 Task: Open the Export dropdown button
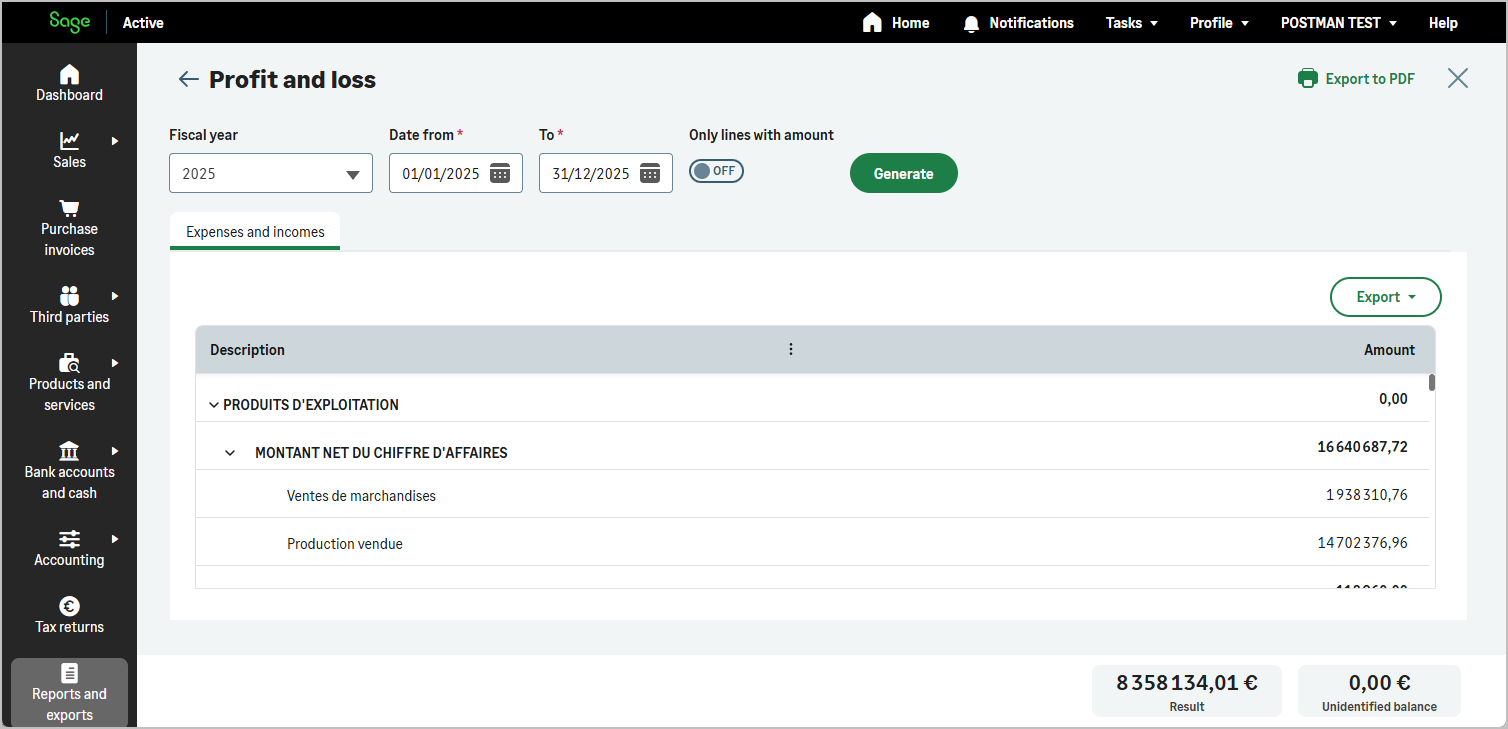click(x=1385, y=297)
